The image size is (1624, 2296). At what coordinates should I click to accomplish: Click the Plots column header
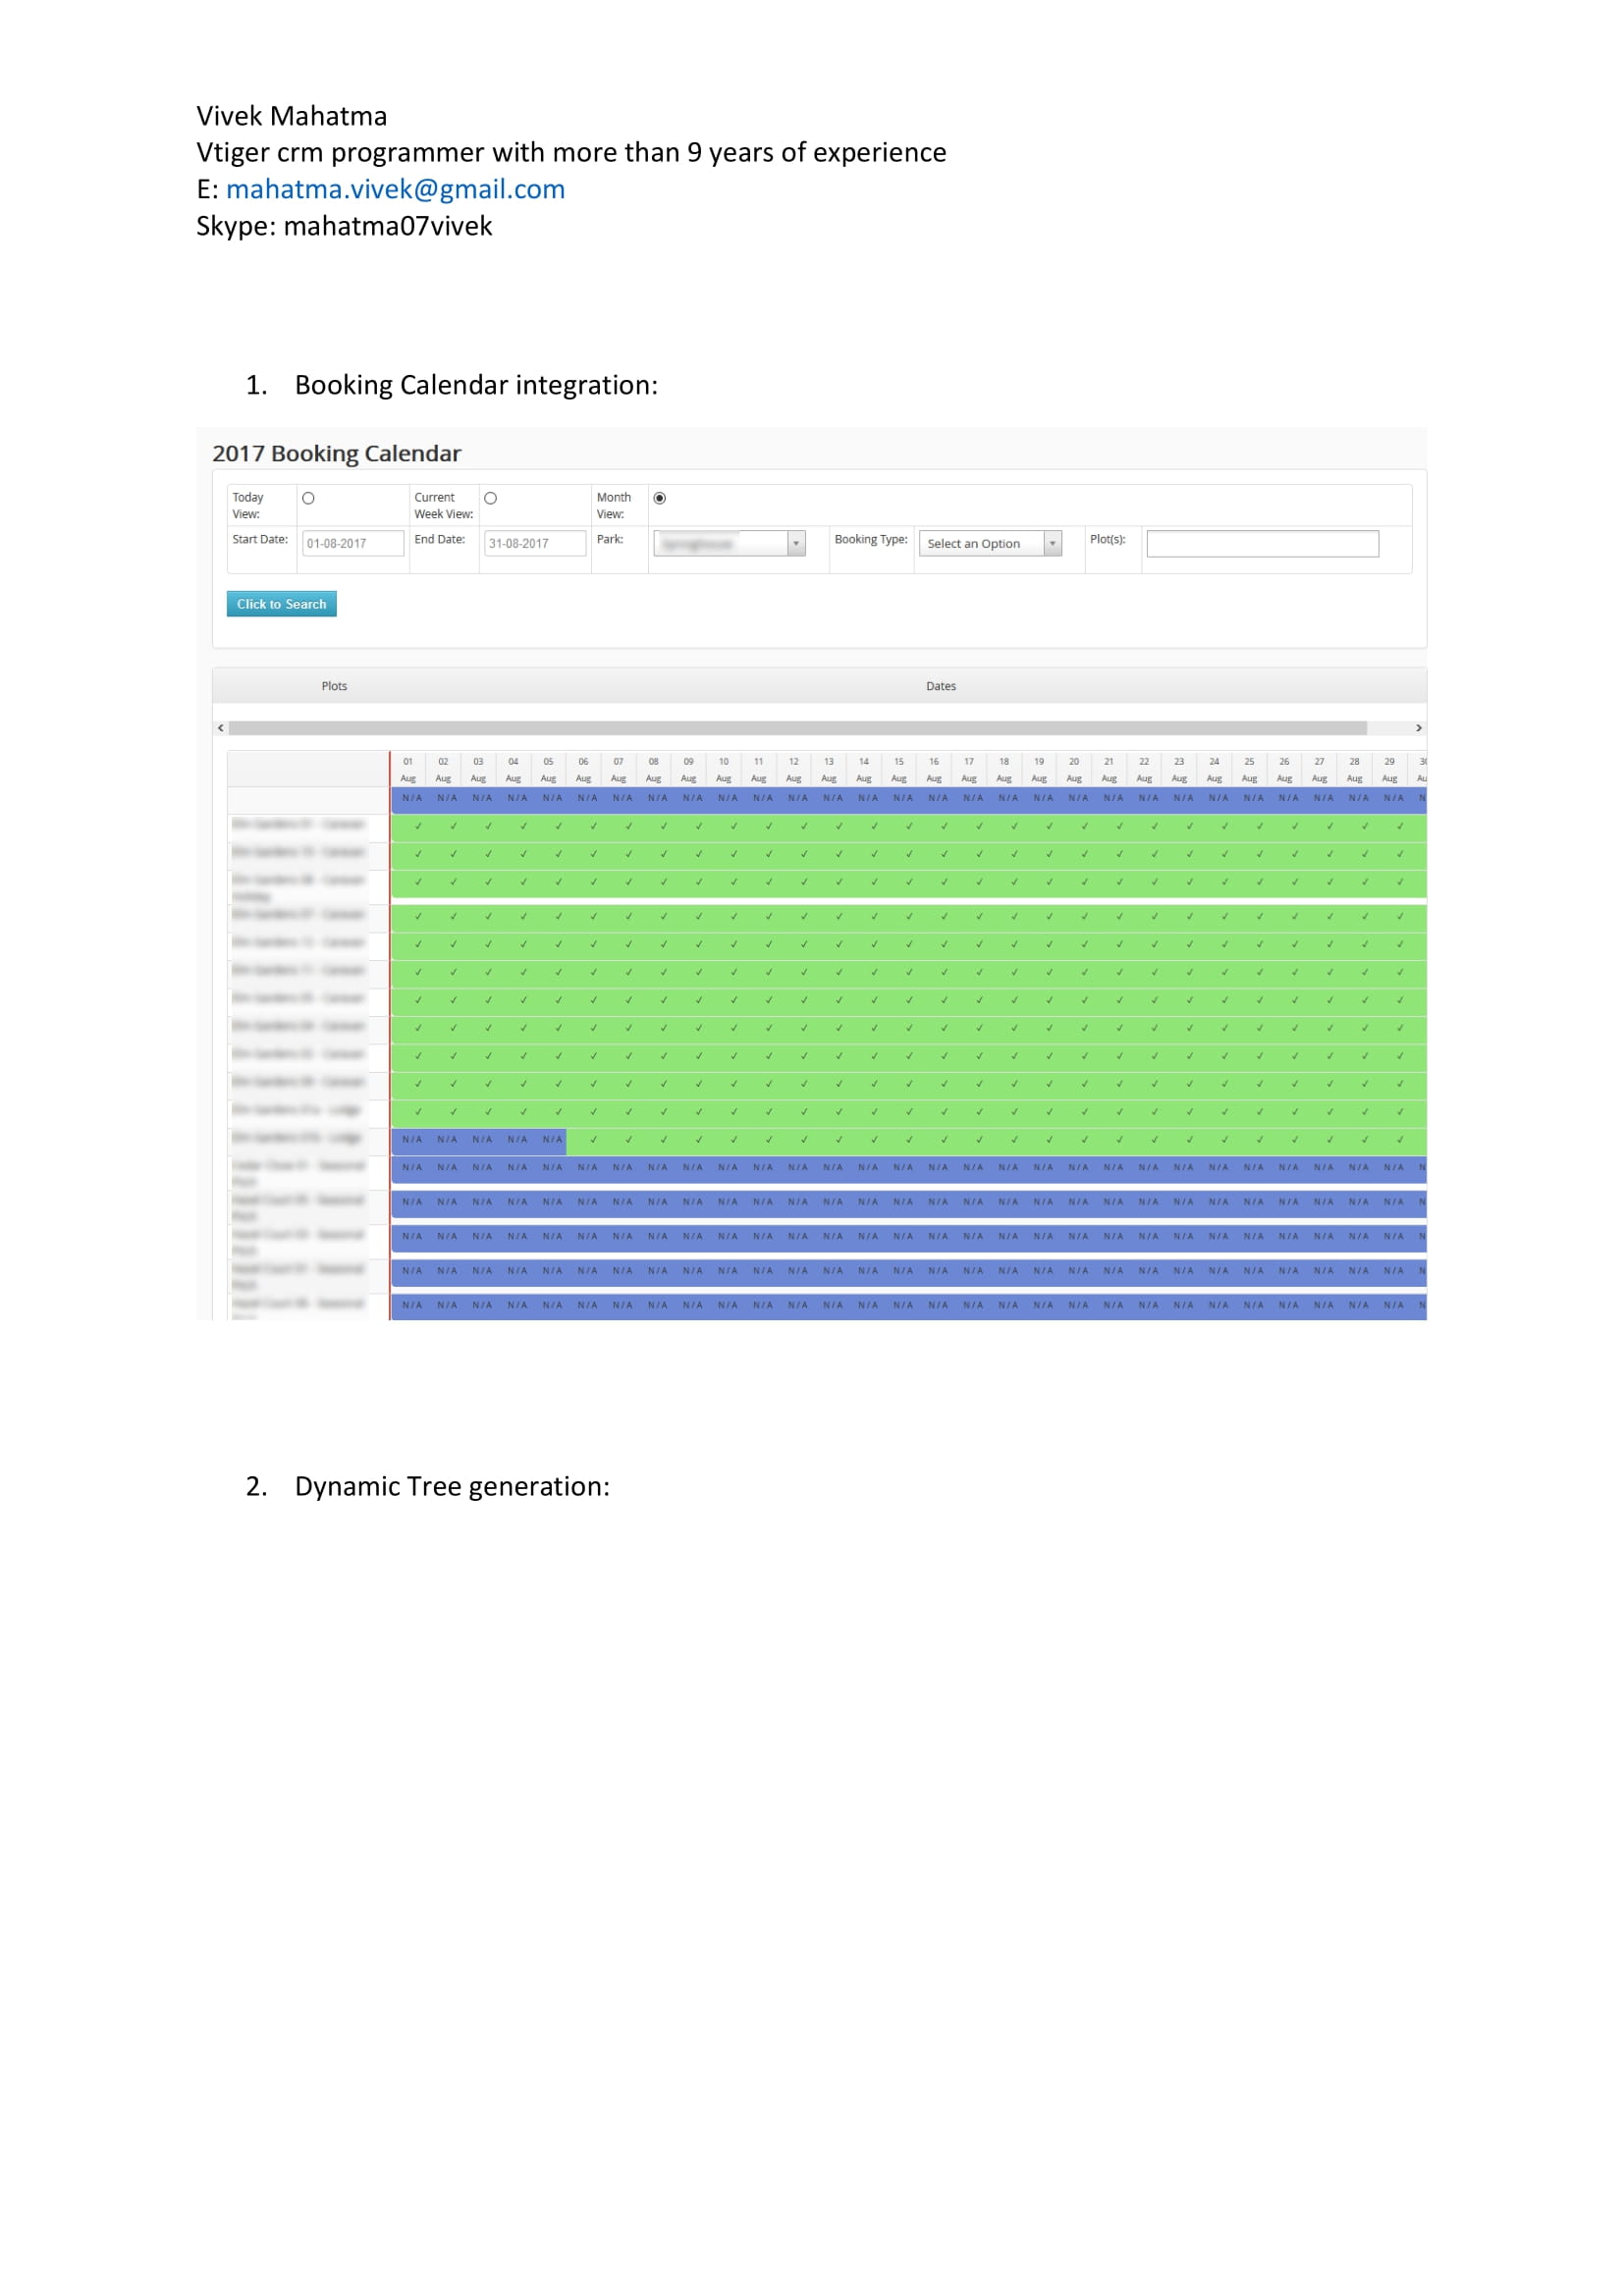point(334,686)
